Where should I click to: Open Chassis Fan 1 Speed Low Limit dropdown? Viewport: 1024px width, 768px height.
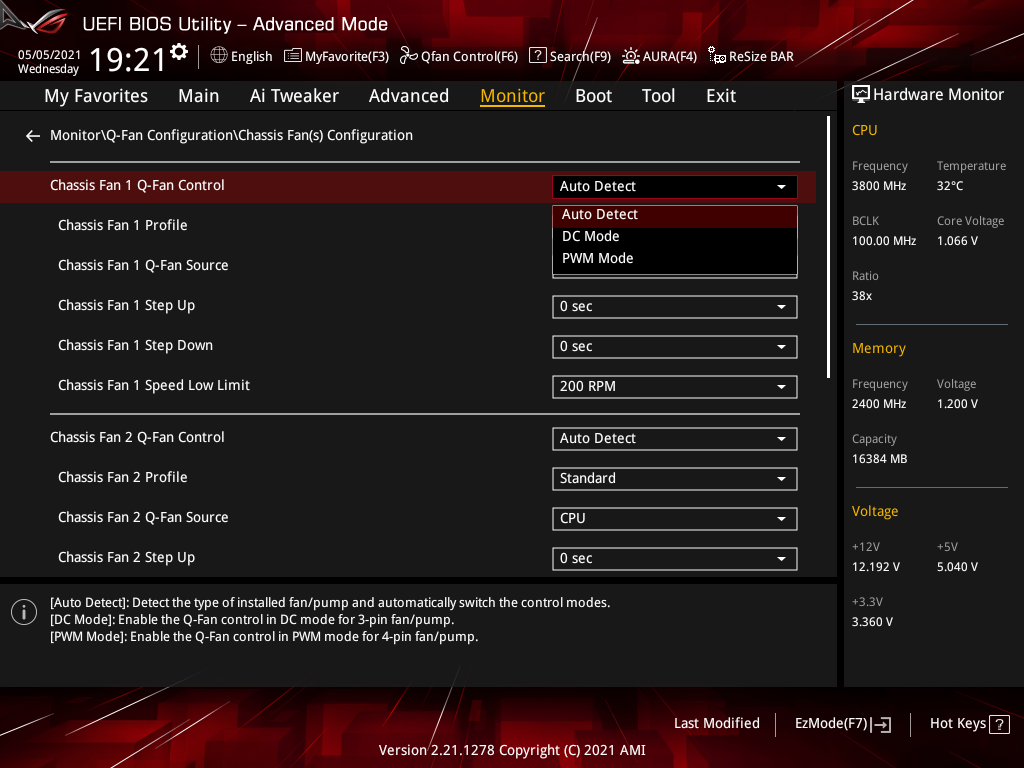[675, 387]
